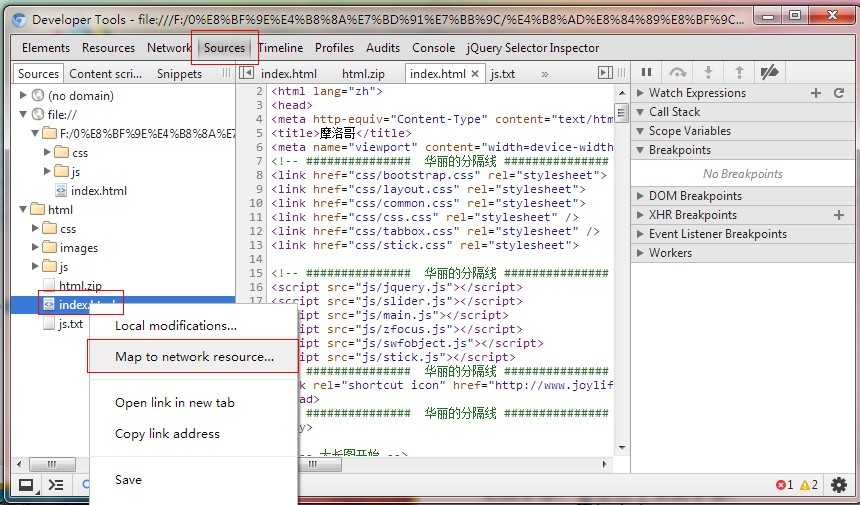Screen dimensions: 860x505
Task: Click the yellow warning count indicator
Action: pos(809,485)
